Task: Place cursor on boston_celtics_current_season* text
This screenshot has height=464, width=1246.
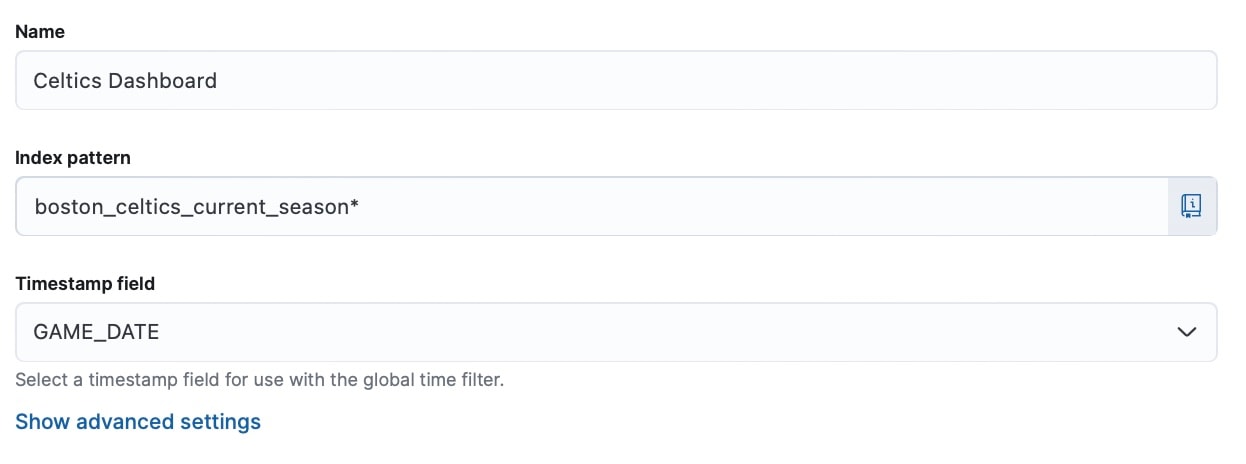Action: click(x=196, y=207)
